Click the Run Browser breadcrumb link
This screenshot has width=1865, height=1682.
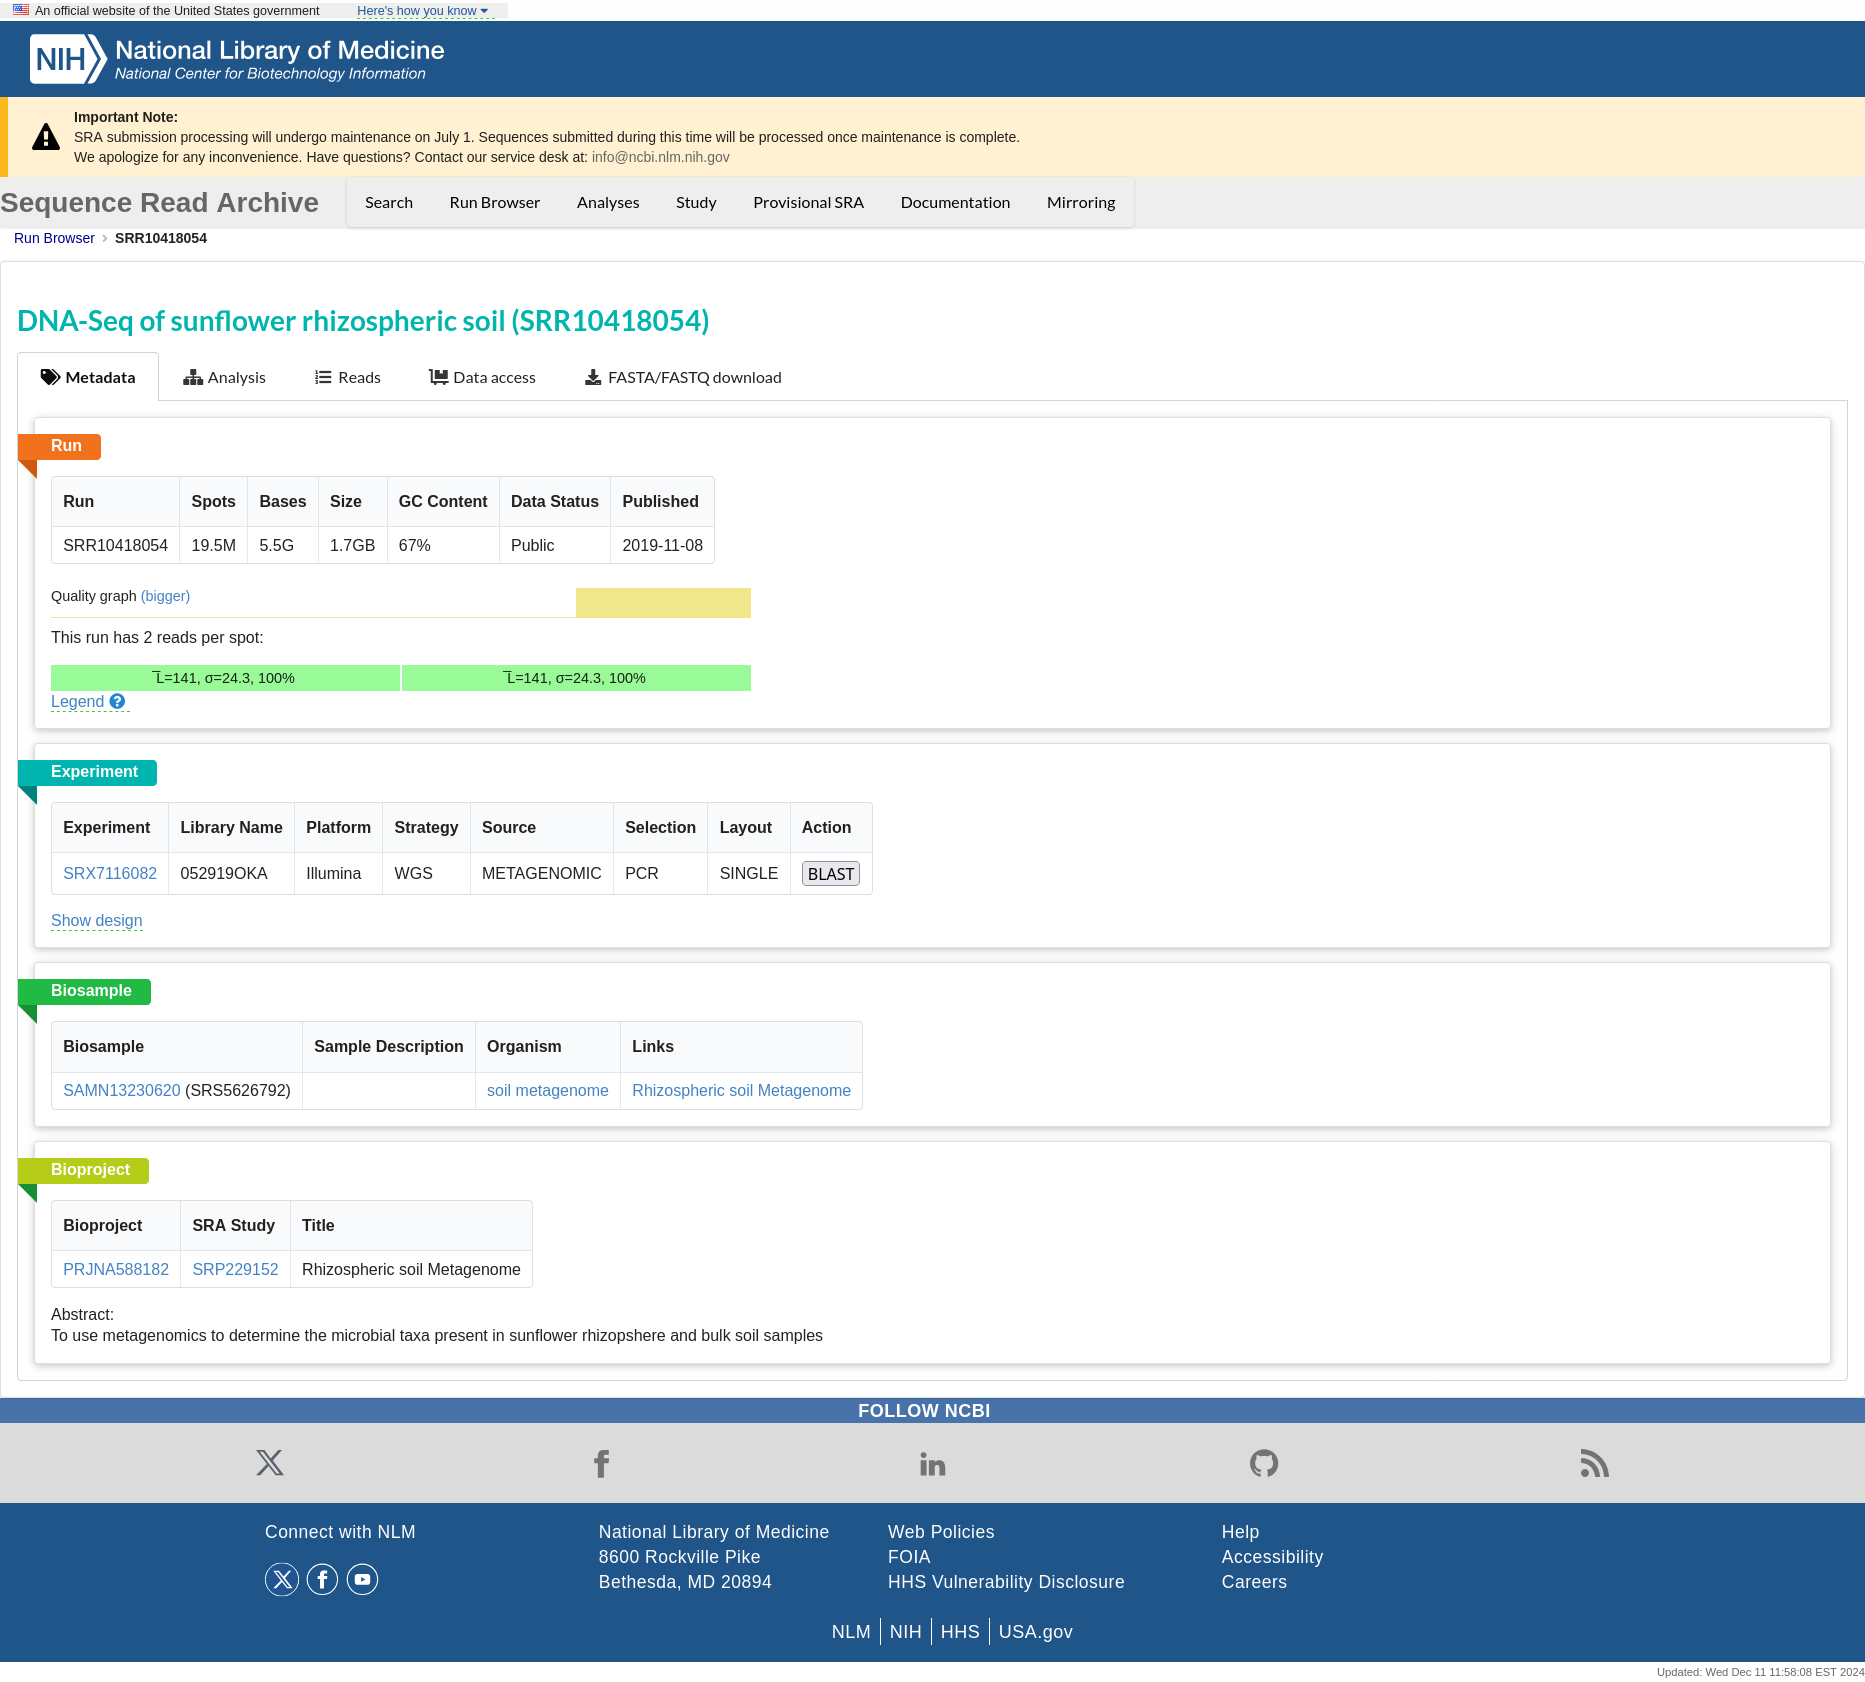coord(54,238)
